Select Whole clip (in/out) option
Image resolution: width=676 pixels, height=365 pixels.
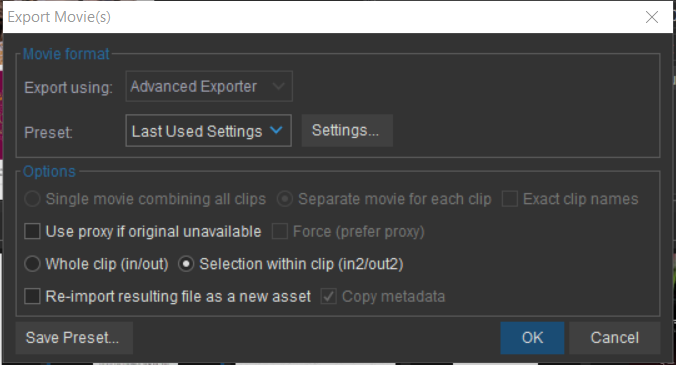tap(32, 264)
